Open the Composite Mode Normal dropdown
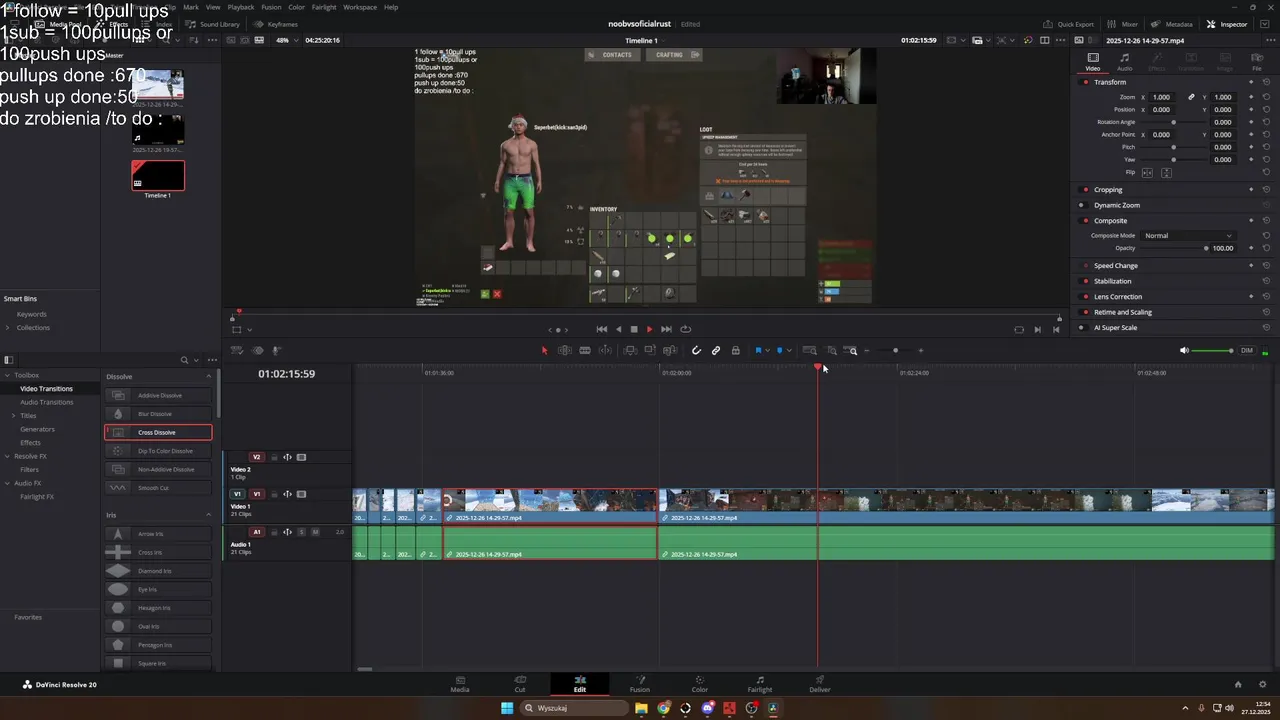The image size is (1280, 720). (x=1188, y=235)
